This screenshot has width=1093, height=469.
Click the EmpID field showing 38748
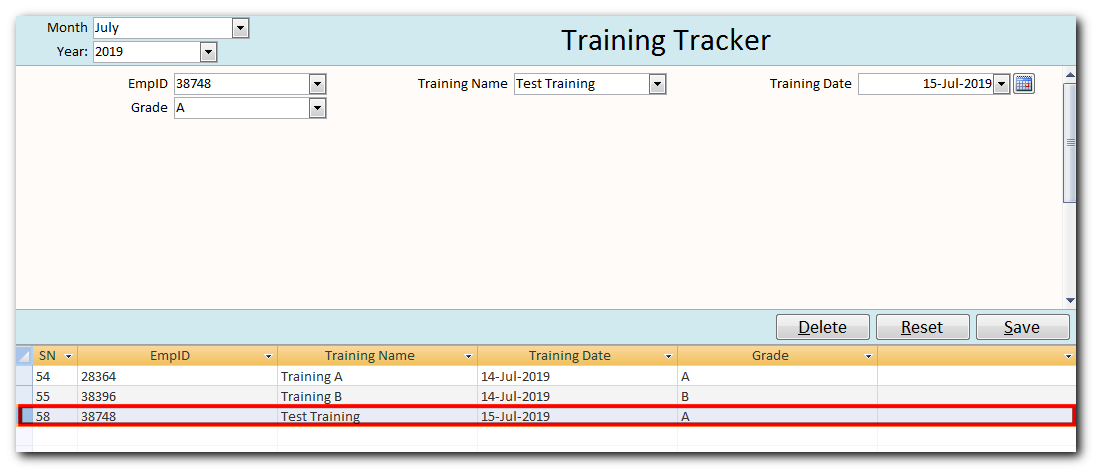click(242, 84)
